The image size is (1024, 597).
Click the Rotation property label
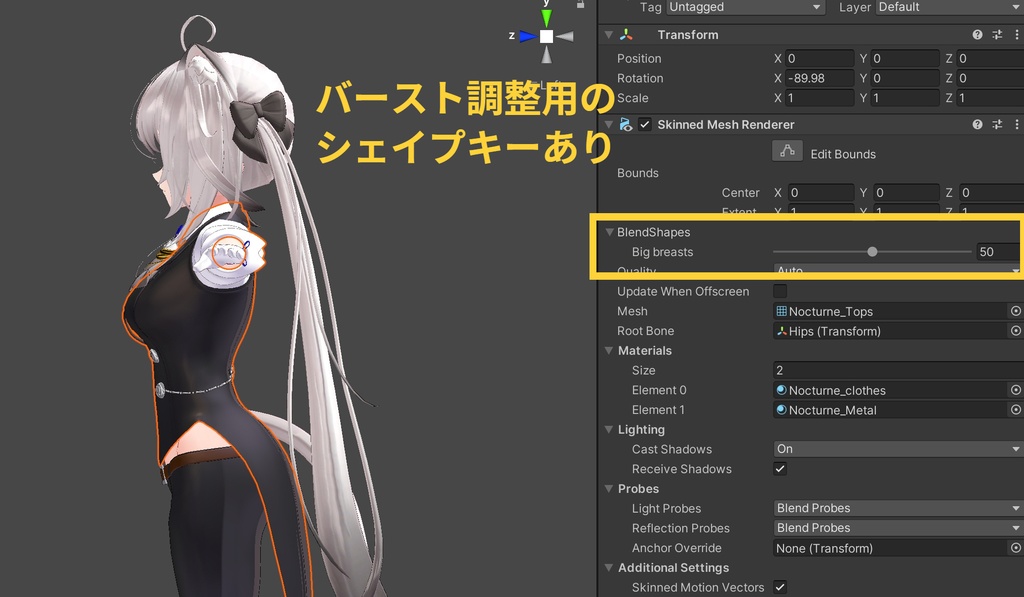pos(640,78)
